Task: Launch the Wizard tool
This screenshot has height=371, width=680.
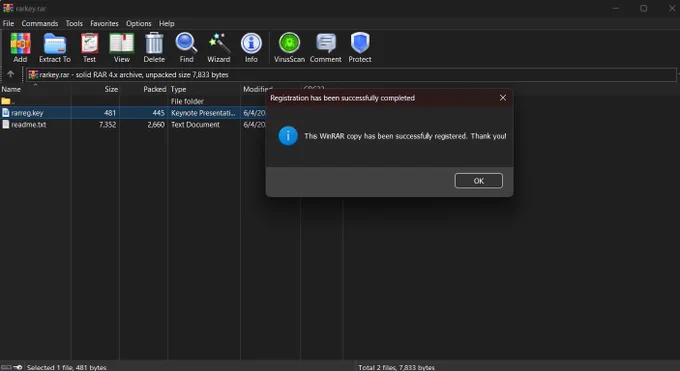Action: click(219, 48)
